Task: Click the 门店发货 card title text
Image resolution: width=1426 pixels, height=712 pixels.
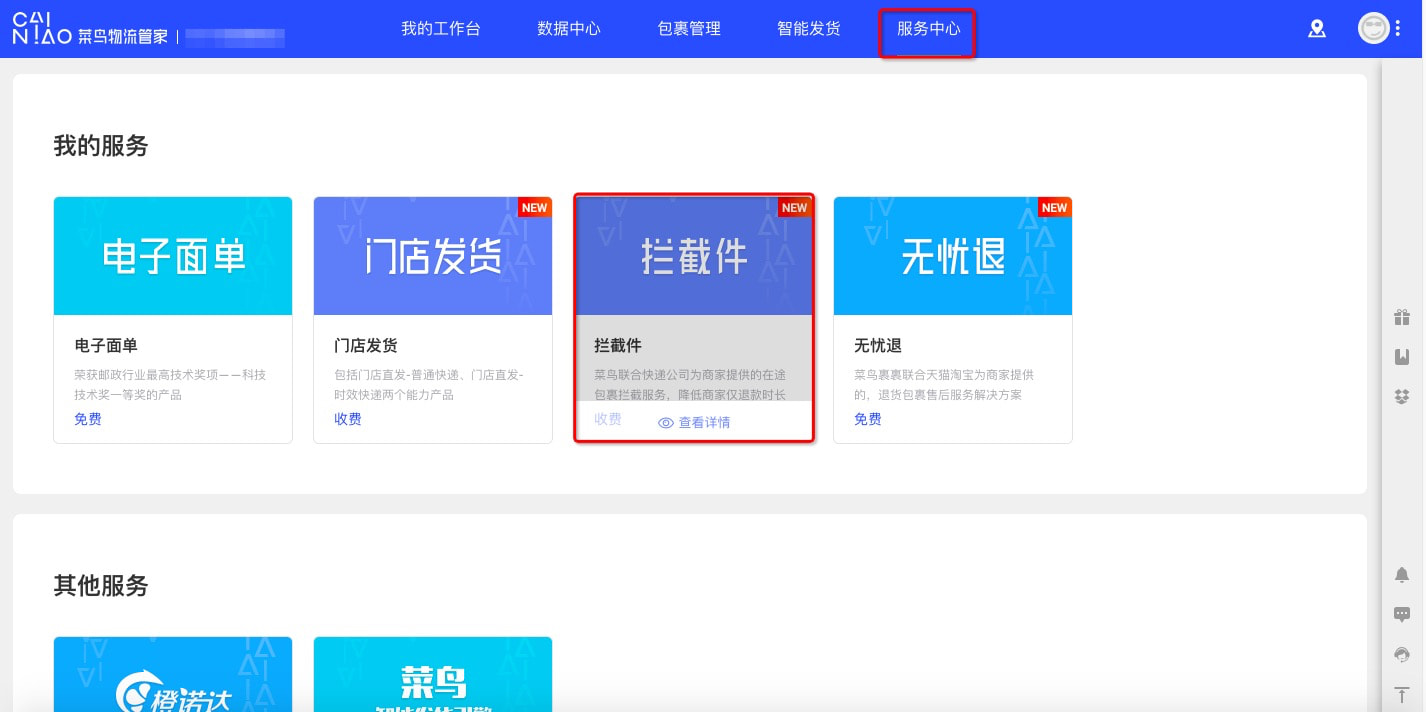Action: 366,346
